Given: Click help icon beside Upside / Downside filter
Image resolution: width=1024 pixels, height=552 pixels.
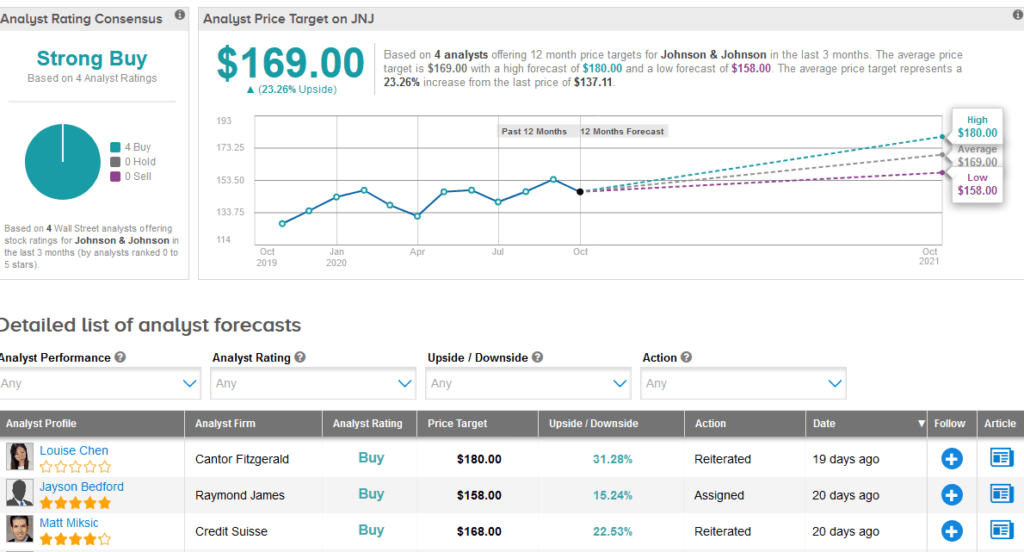Looking at the screenshot, I should click(537, 357).
